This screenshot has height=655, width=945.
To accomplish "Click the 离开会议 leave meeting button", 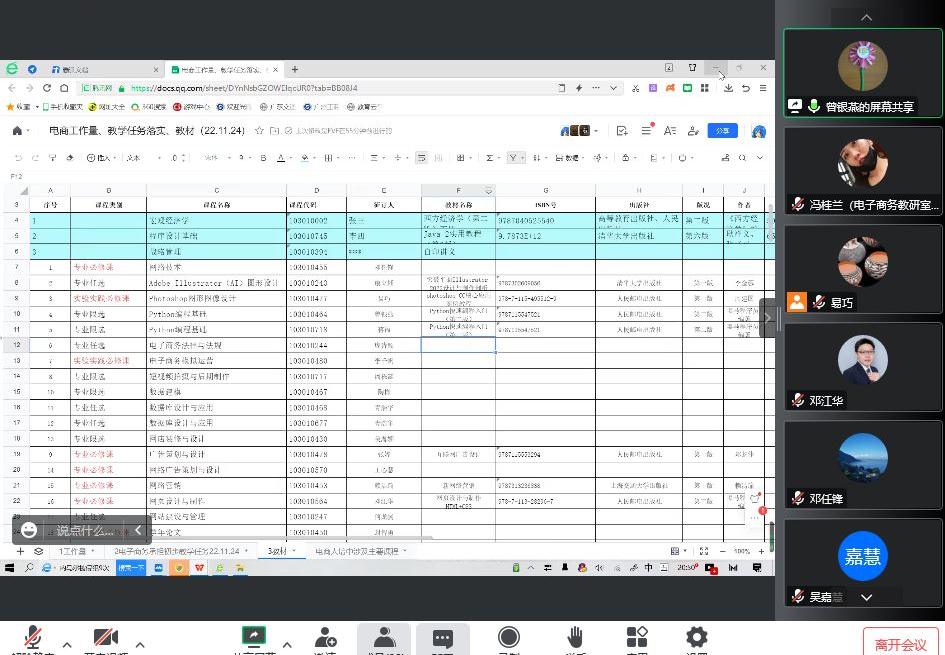I will click(x=900, y=645).
